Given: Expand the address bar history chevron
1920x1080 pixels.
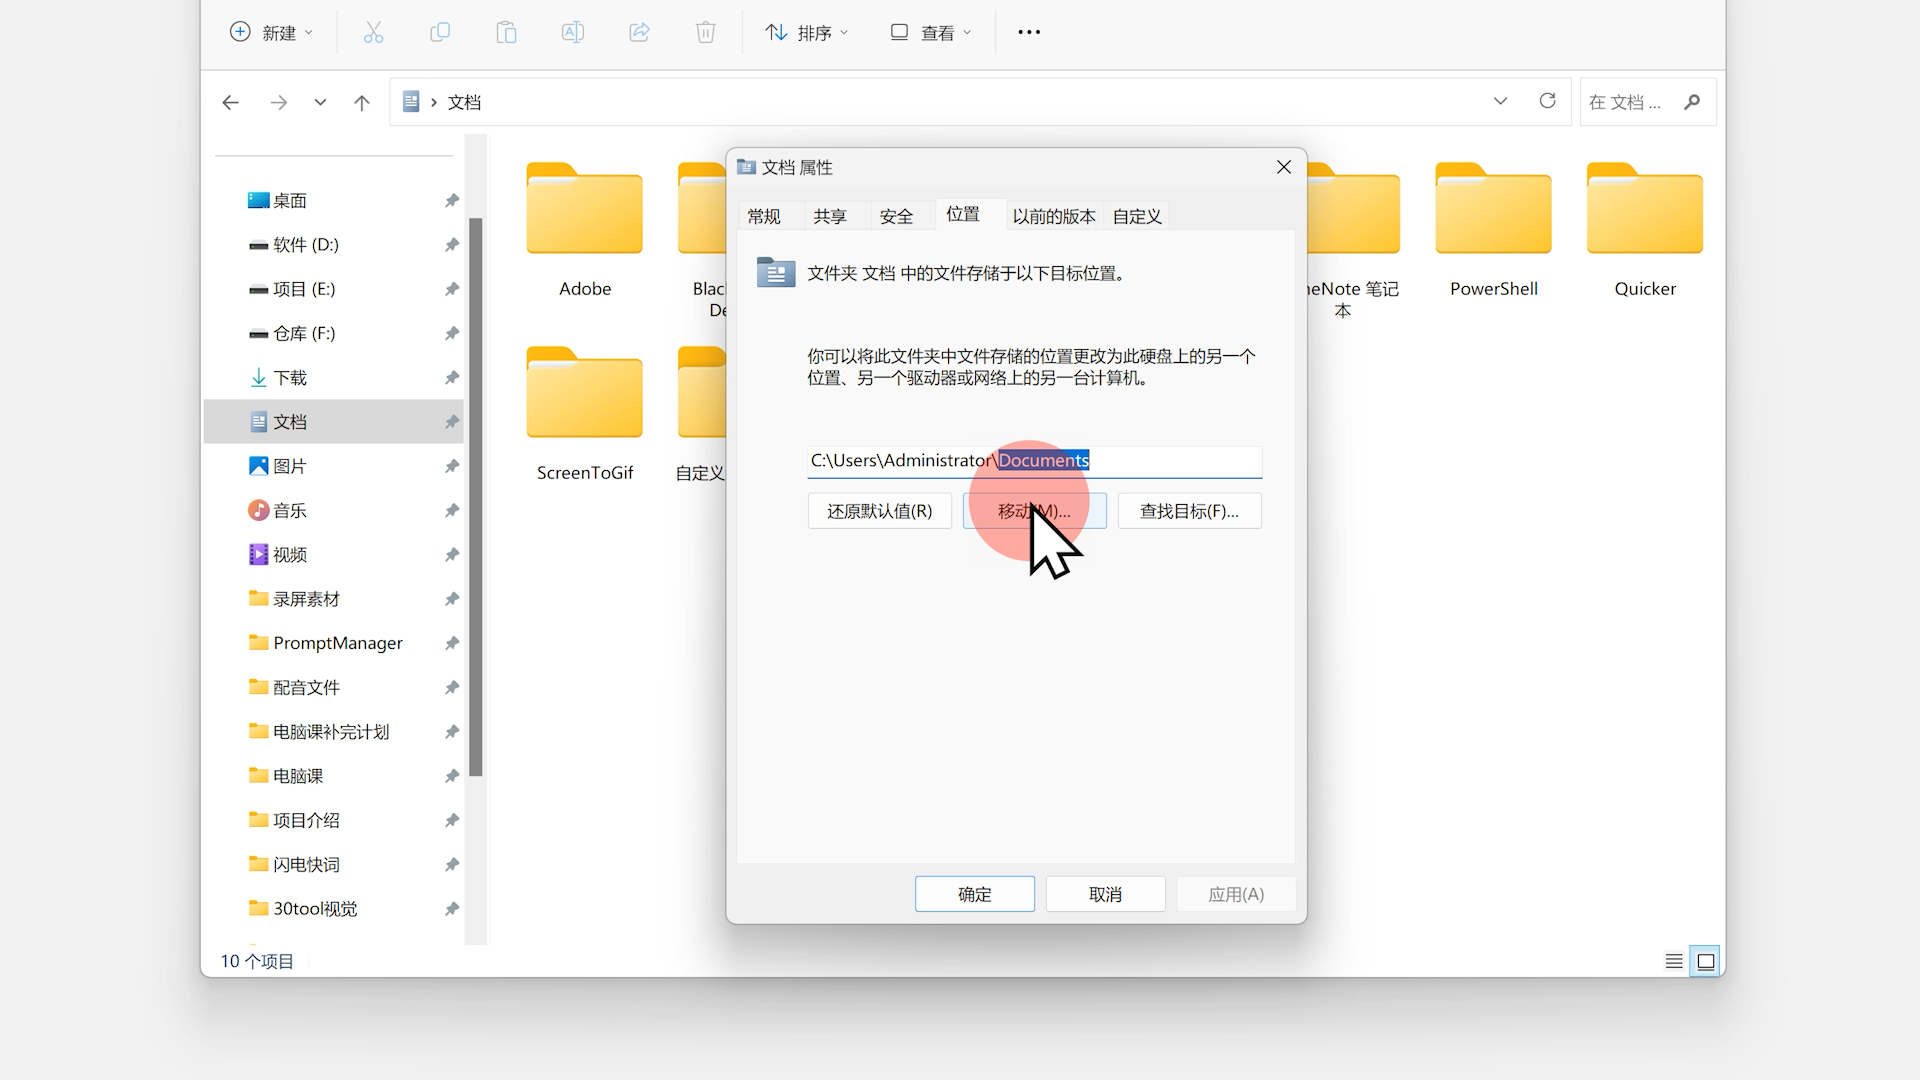Looking at the screenshot, I should click(x=1500, y=101).
